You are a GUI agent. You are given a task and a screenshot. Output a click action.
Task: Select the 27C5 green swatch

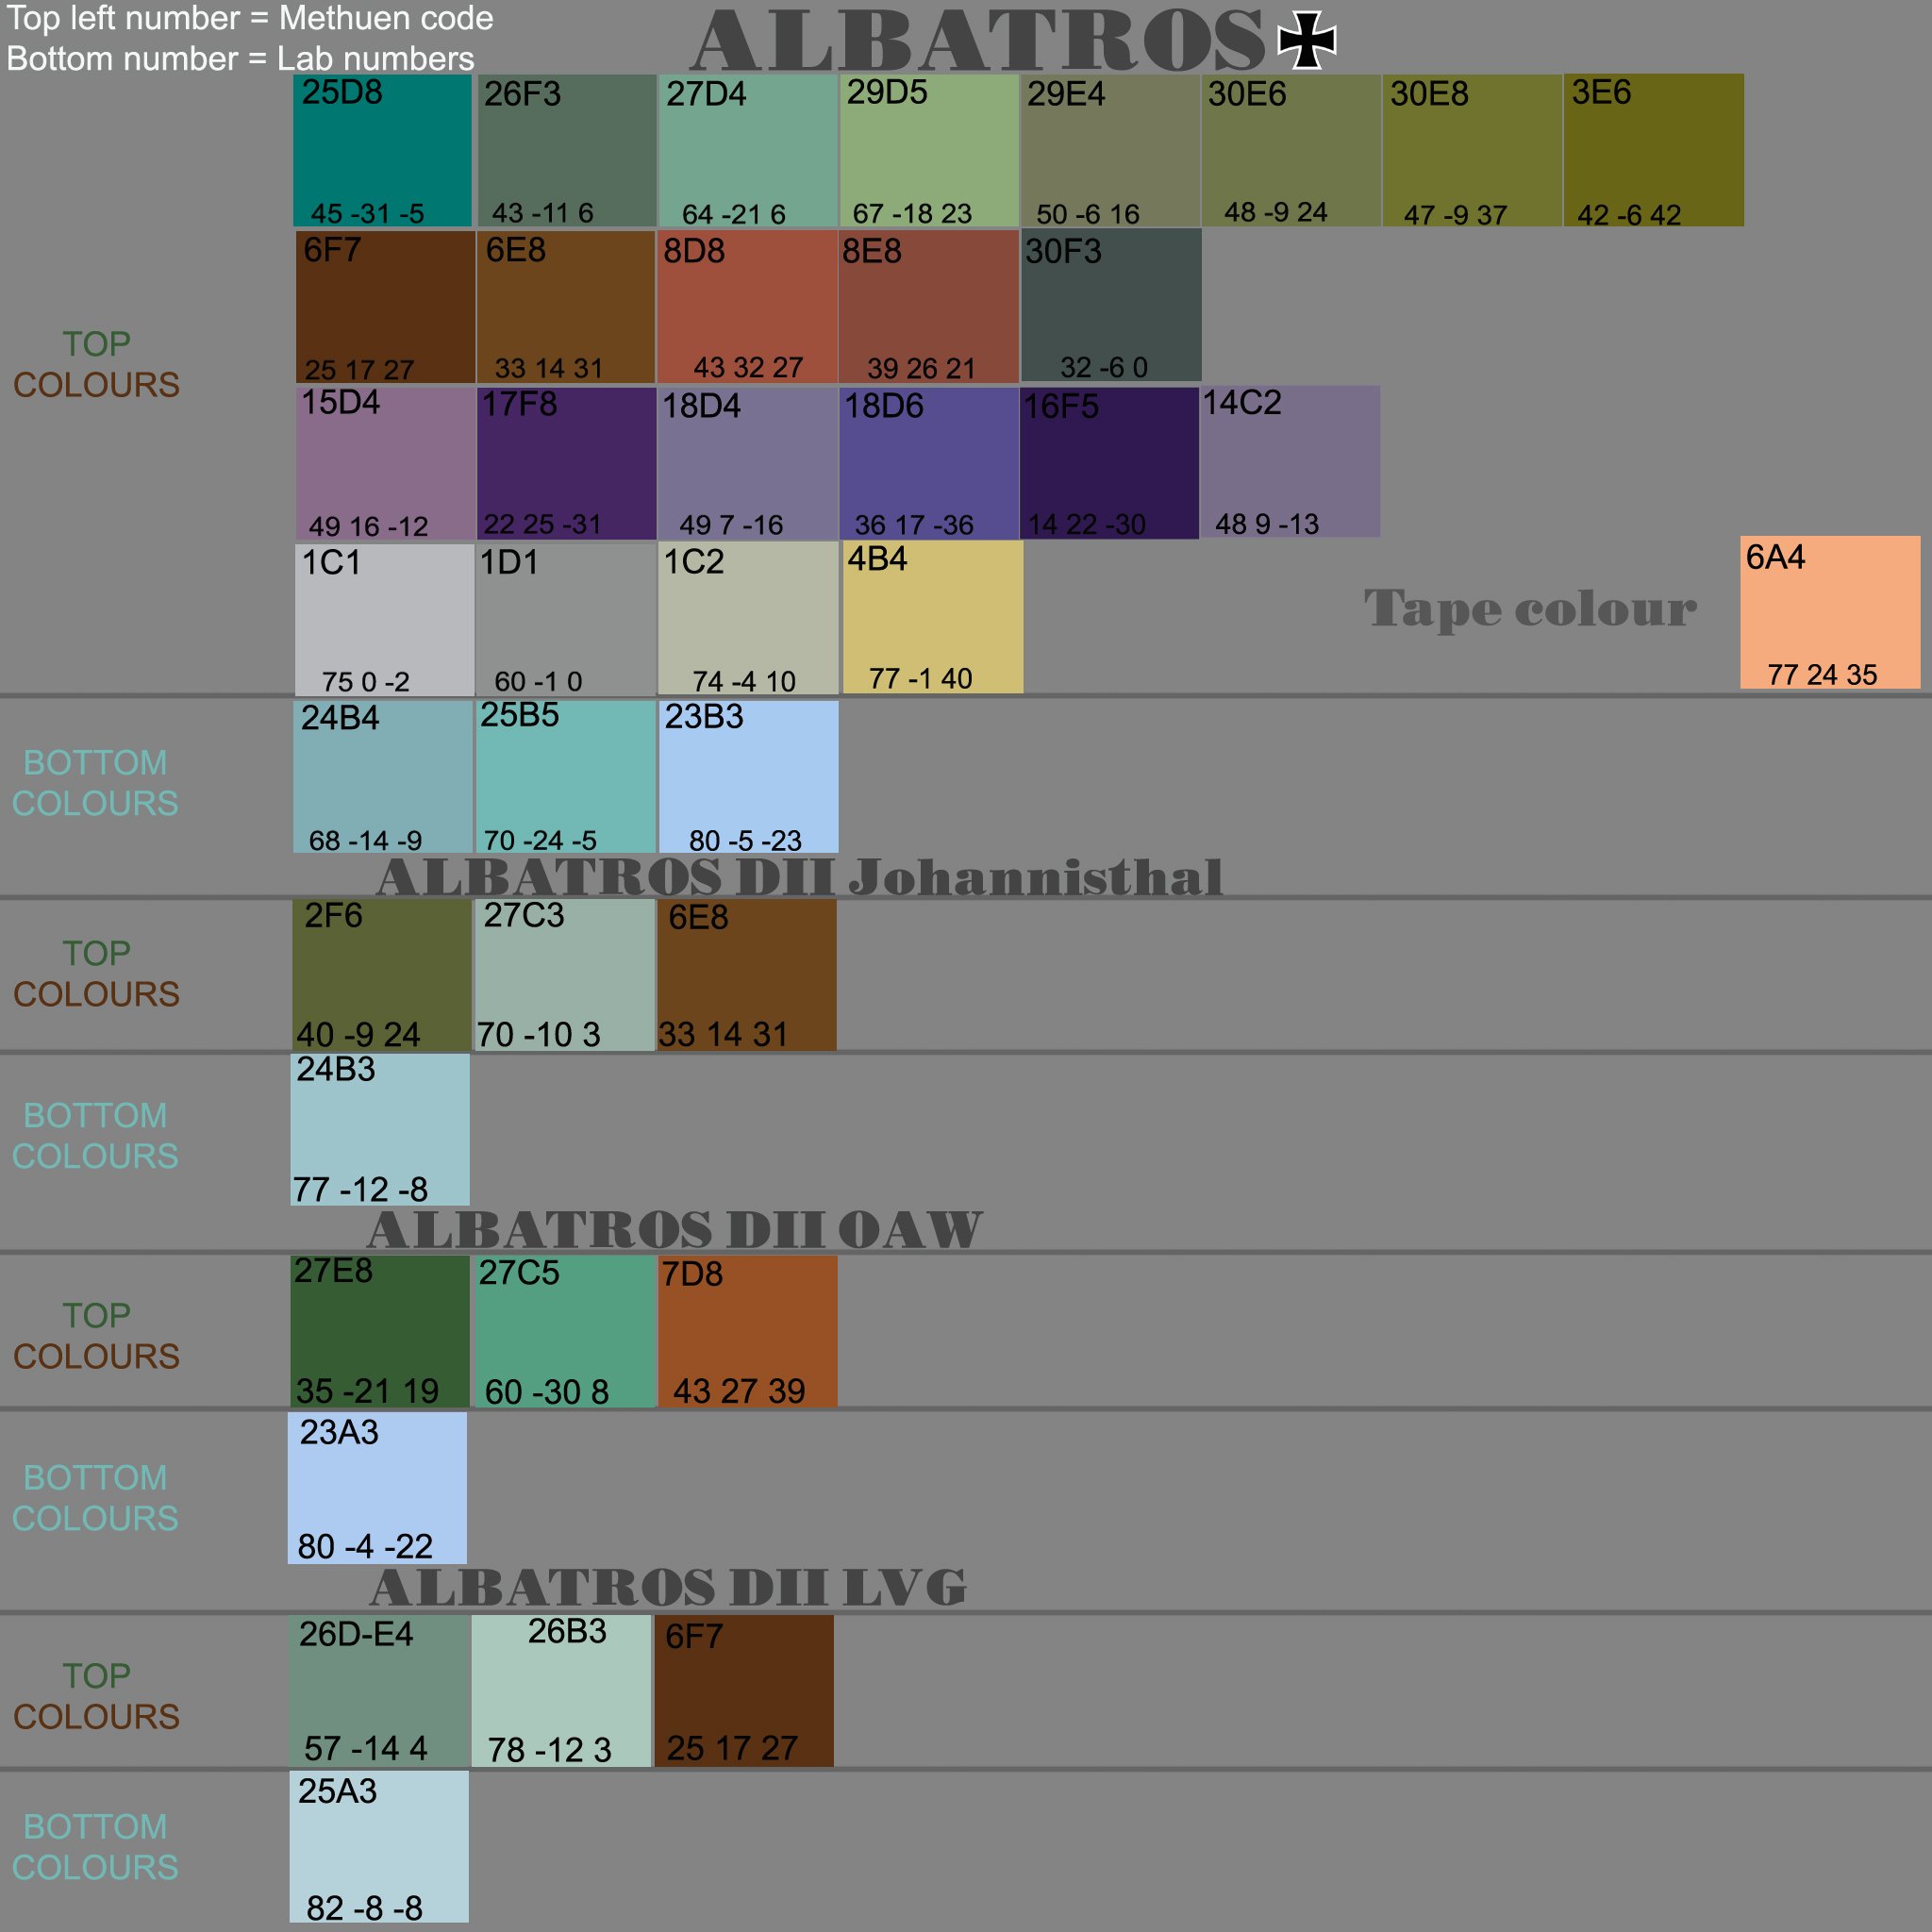coord(565,1332)
